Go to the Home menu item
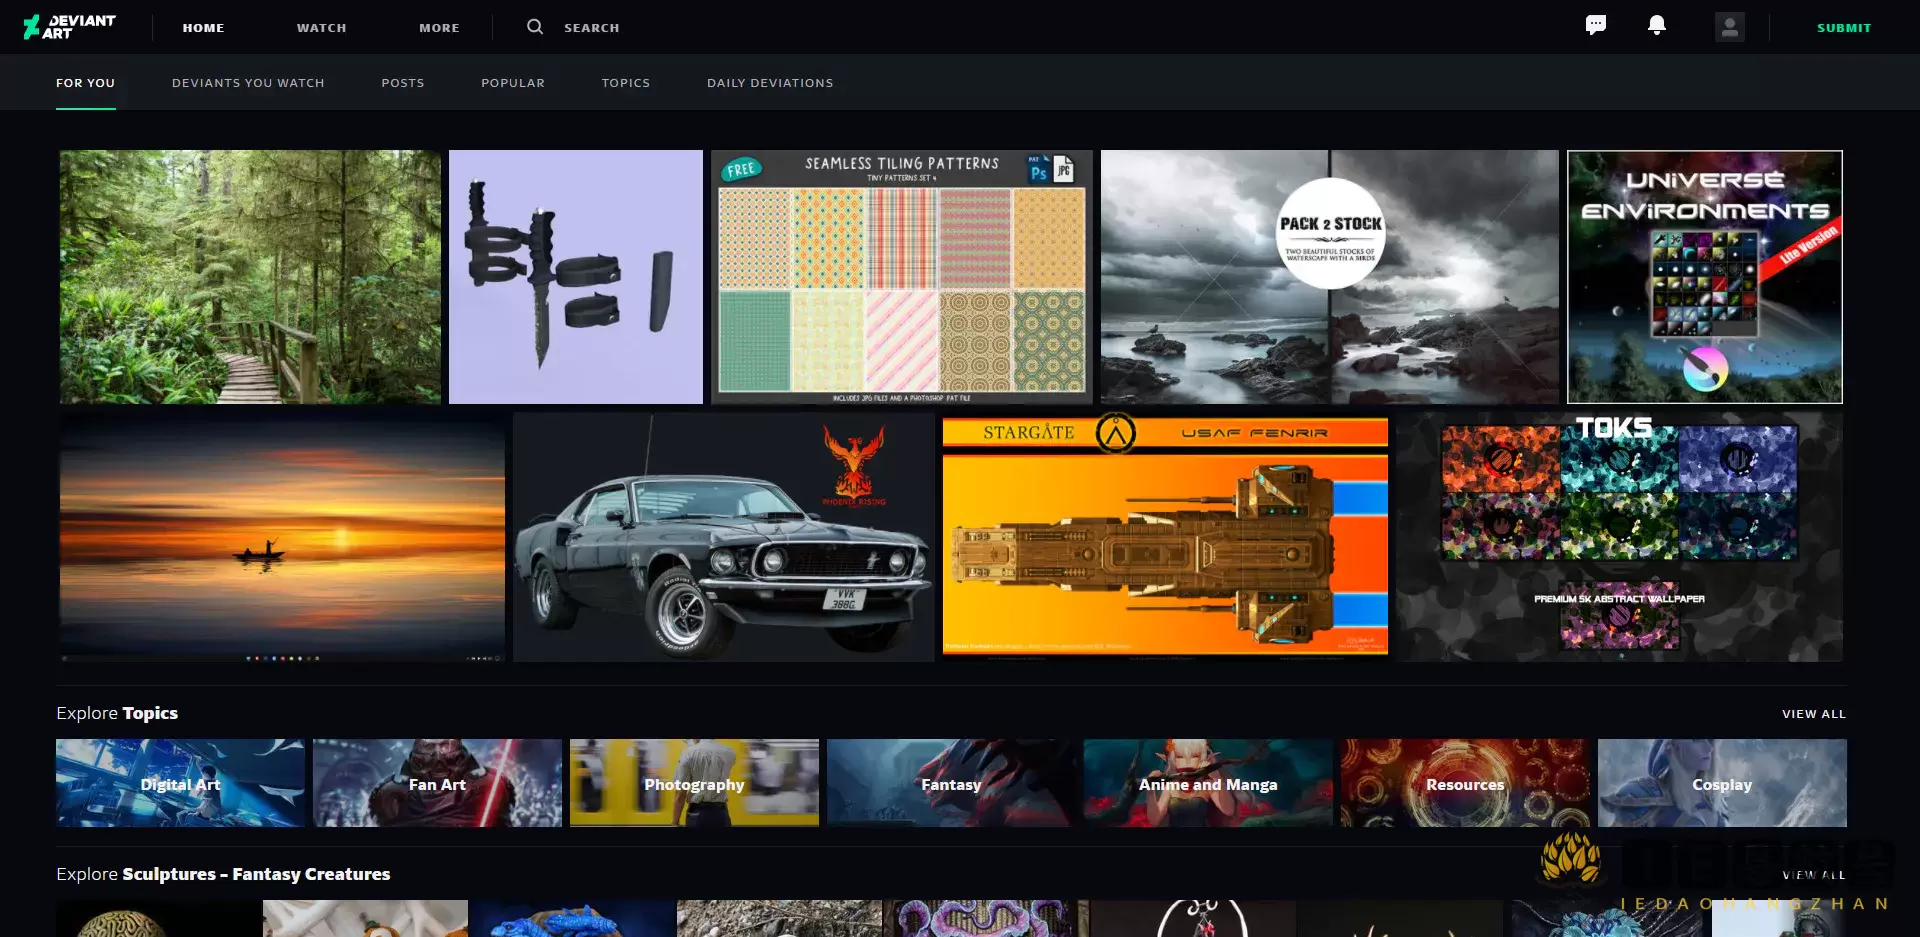Image resolution: width=1920 pixels, height=937 pixels. click(x=203, y=28)
